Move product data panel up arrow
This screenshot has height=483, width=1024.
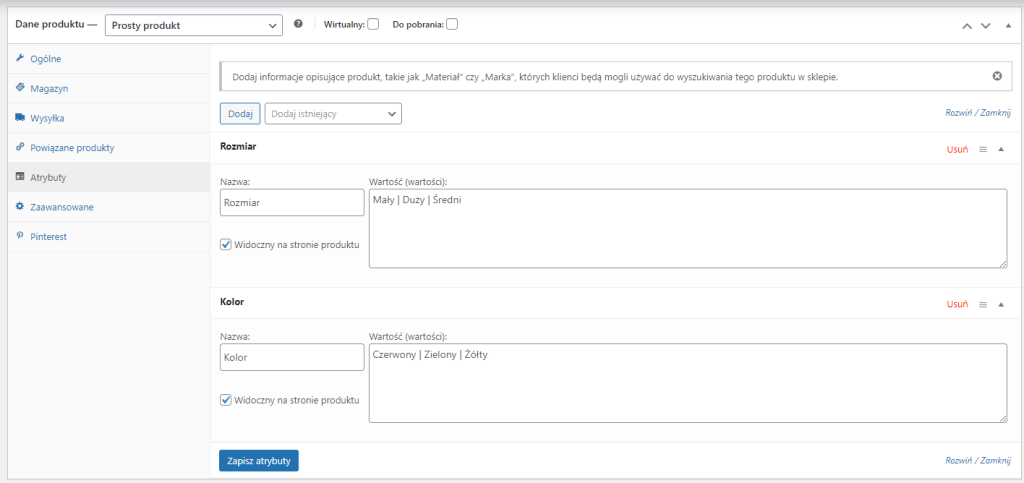tap(967, 26)
